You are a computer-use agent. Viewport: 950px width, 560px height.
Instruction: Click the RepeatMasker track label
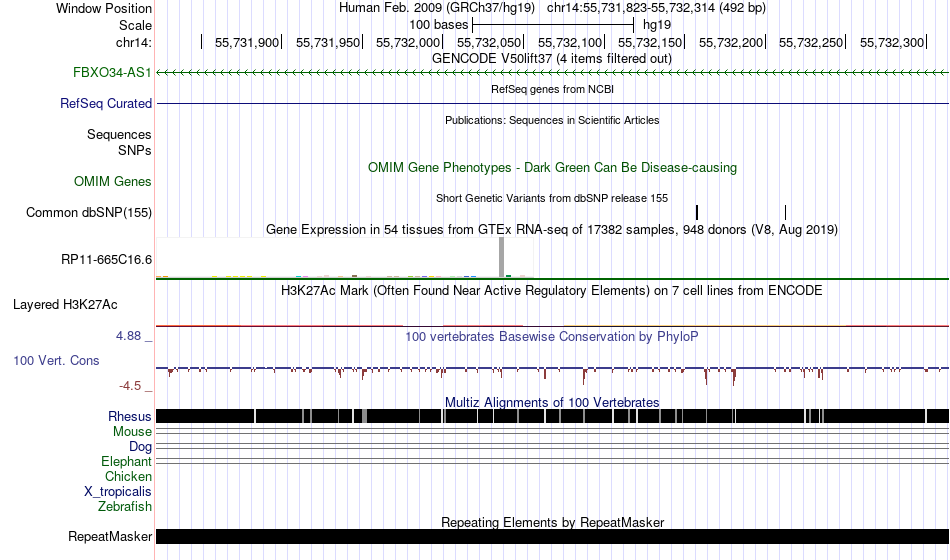pos(110,536)
